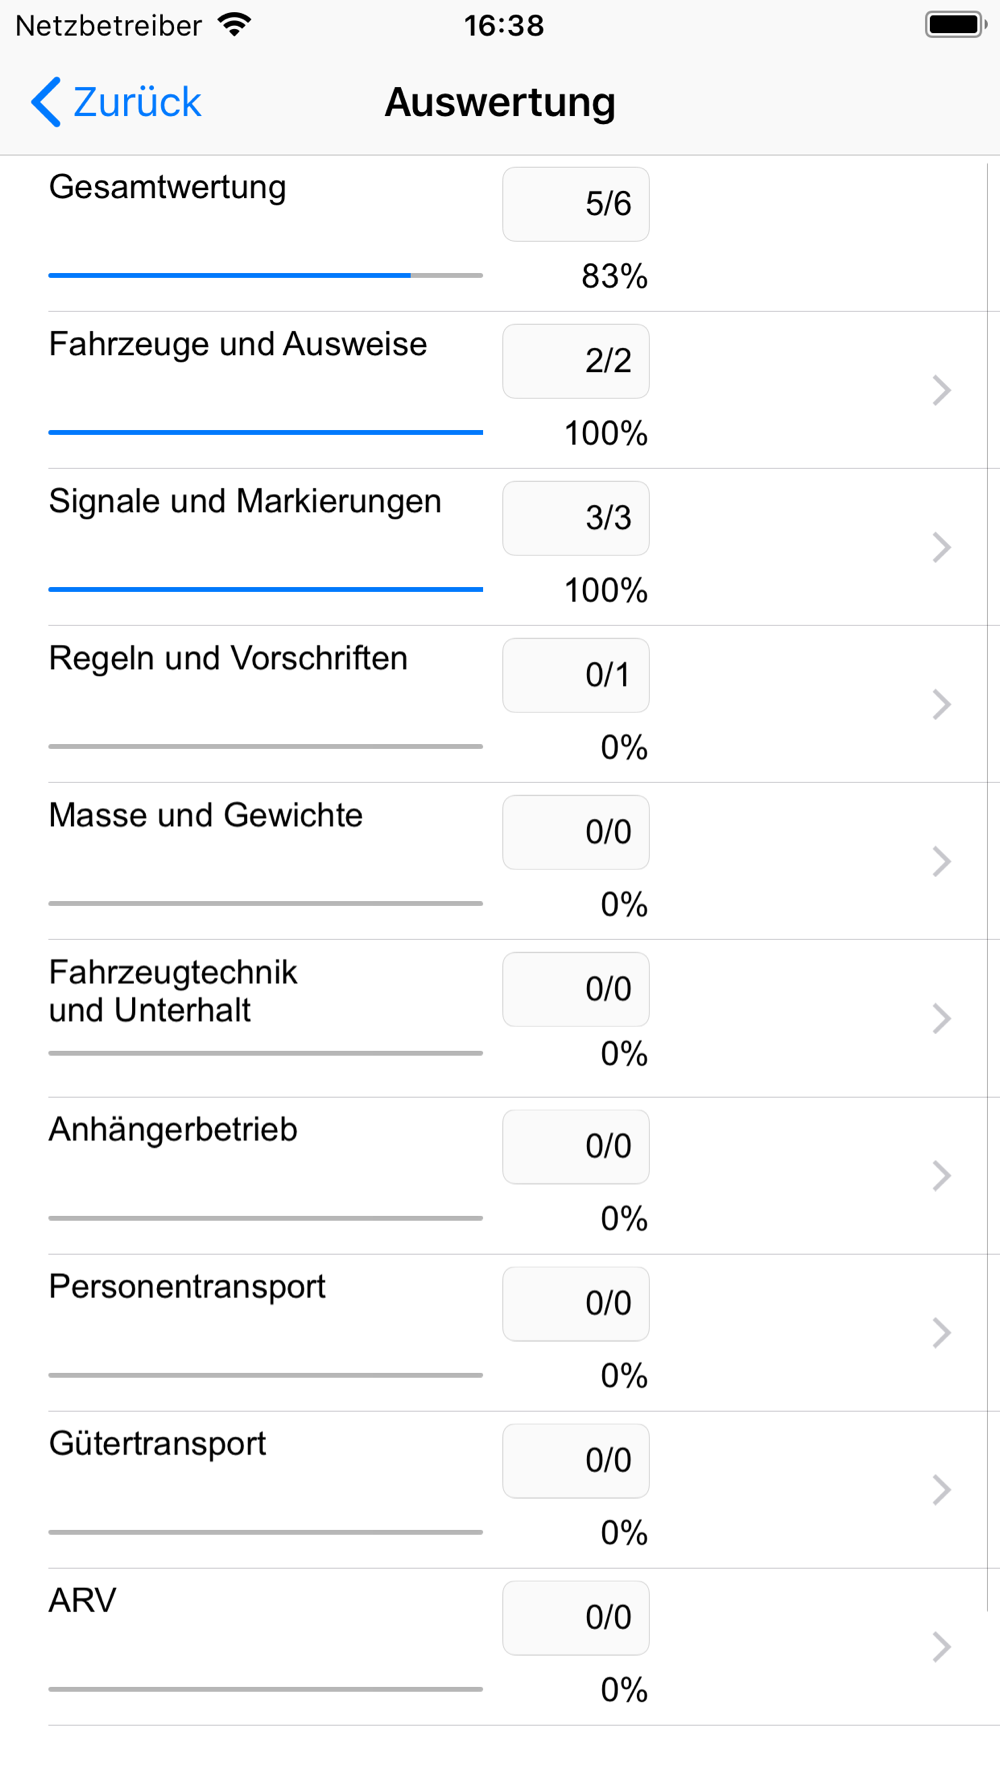Open Fahrzeuge und Ausweise details chevron
This screenshot has height=1778, width=1000.
(941, 390)
